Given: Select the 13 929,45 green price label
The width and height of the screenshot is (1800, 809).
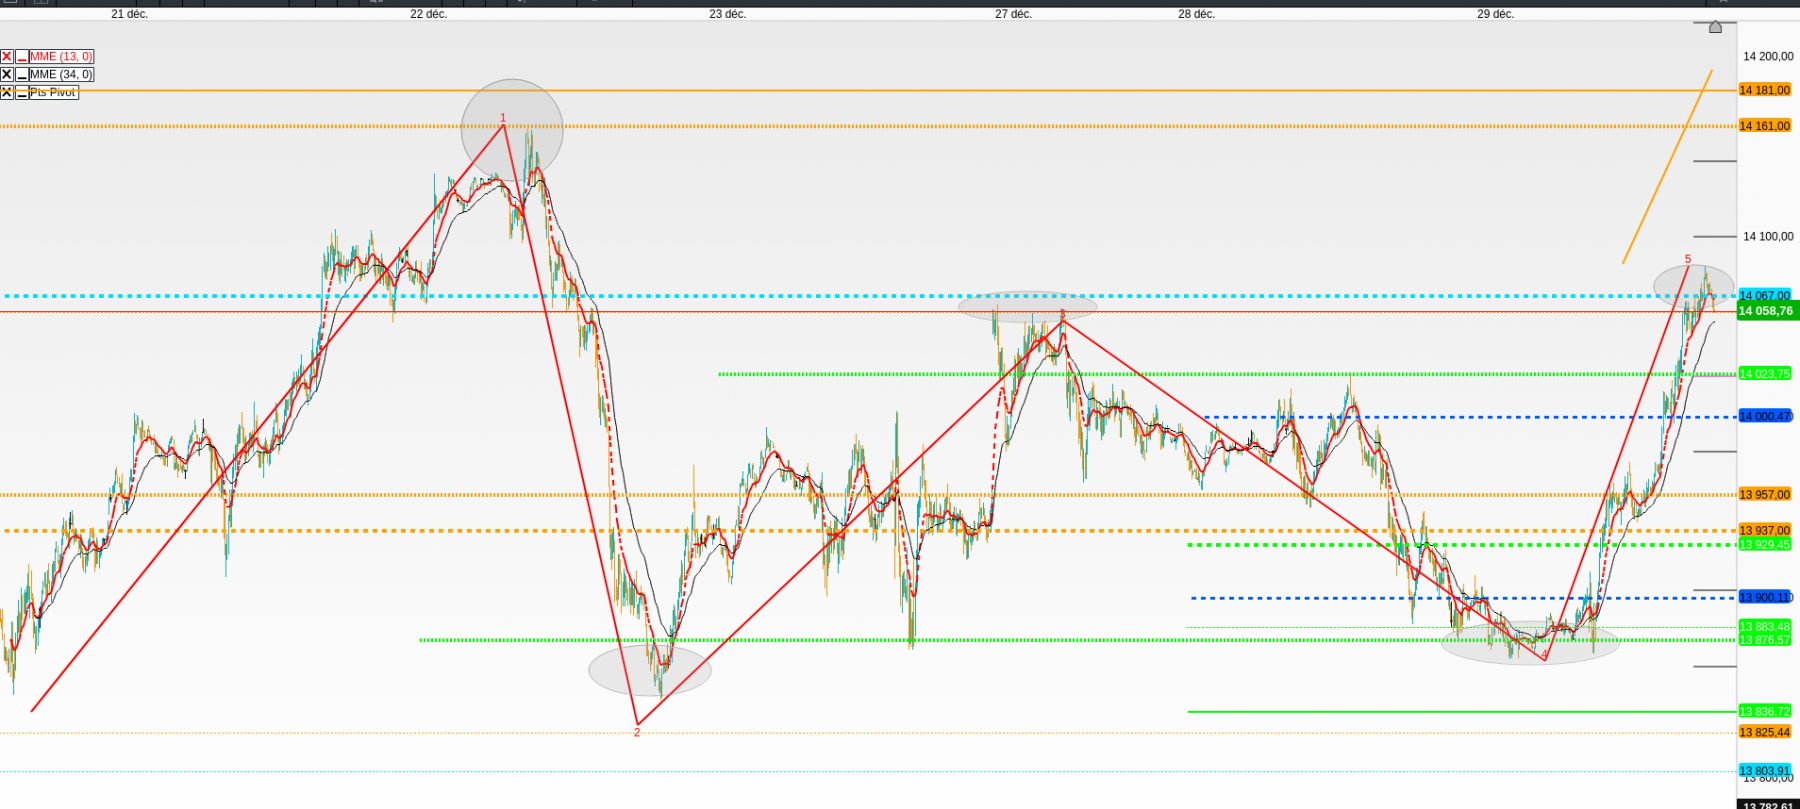Looking at the screenshot, I should click(1765, 545).
